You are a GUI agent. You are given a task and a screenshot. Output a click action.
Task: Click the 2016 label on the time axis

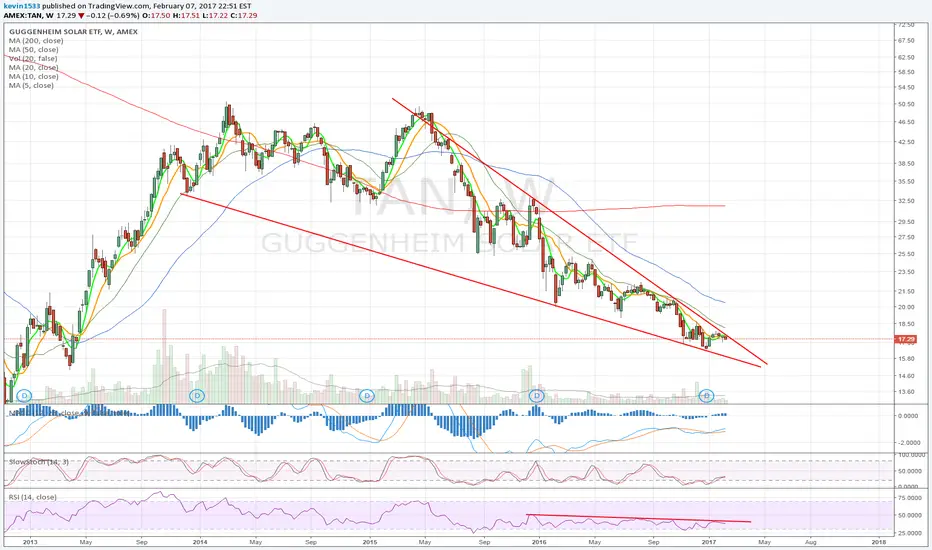click(539, 542)
